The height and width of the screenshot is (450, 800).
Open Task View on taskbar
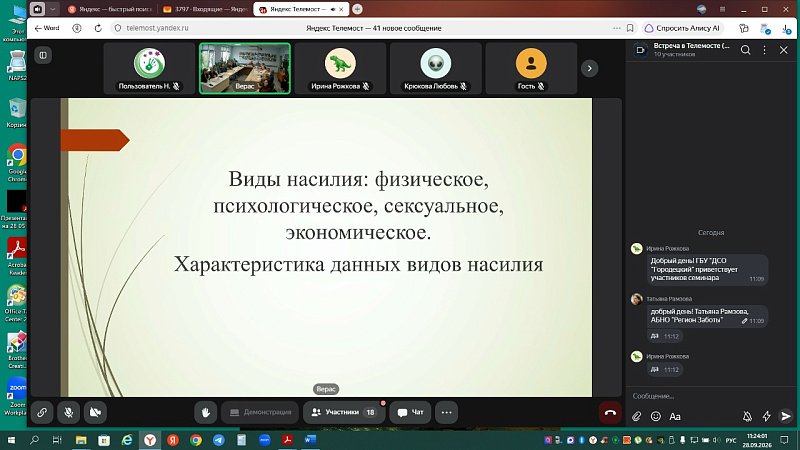57,440
